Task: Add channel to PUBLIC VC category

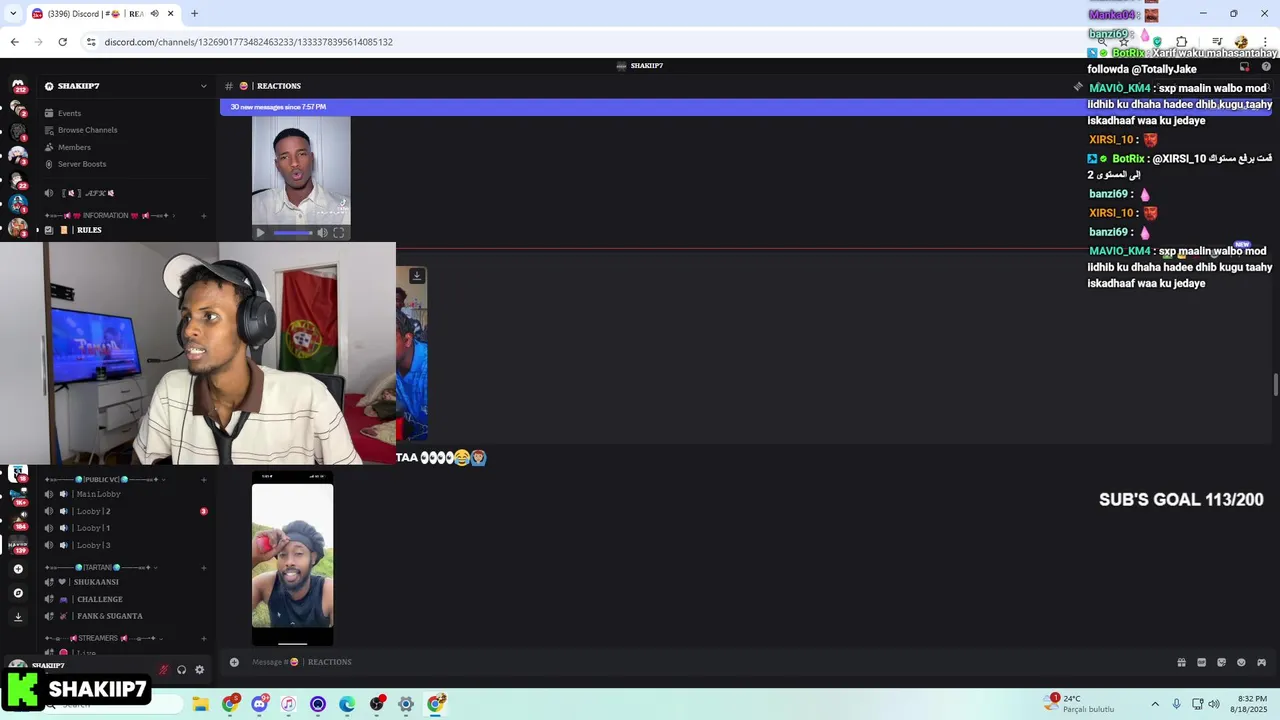Action: (x=204, y=480)
